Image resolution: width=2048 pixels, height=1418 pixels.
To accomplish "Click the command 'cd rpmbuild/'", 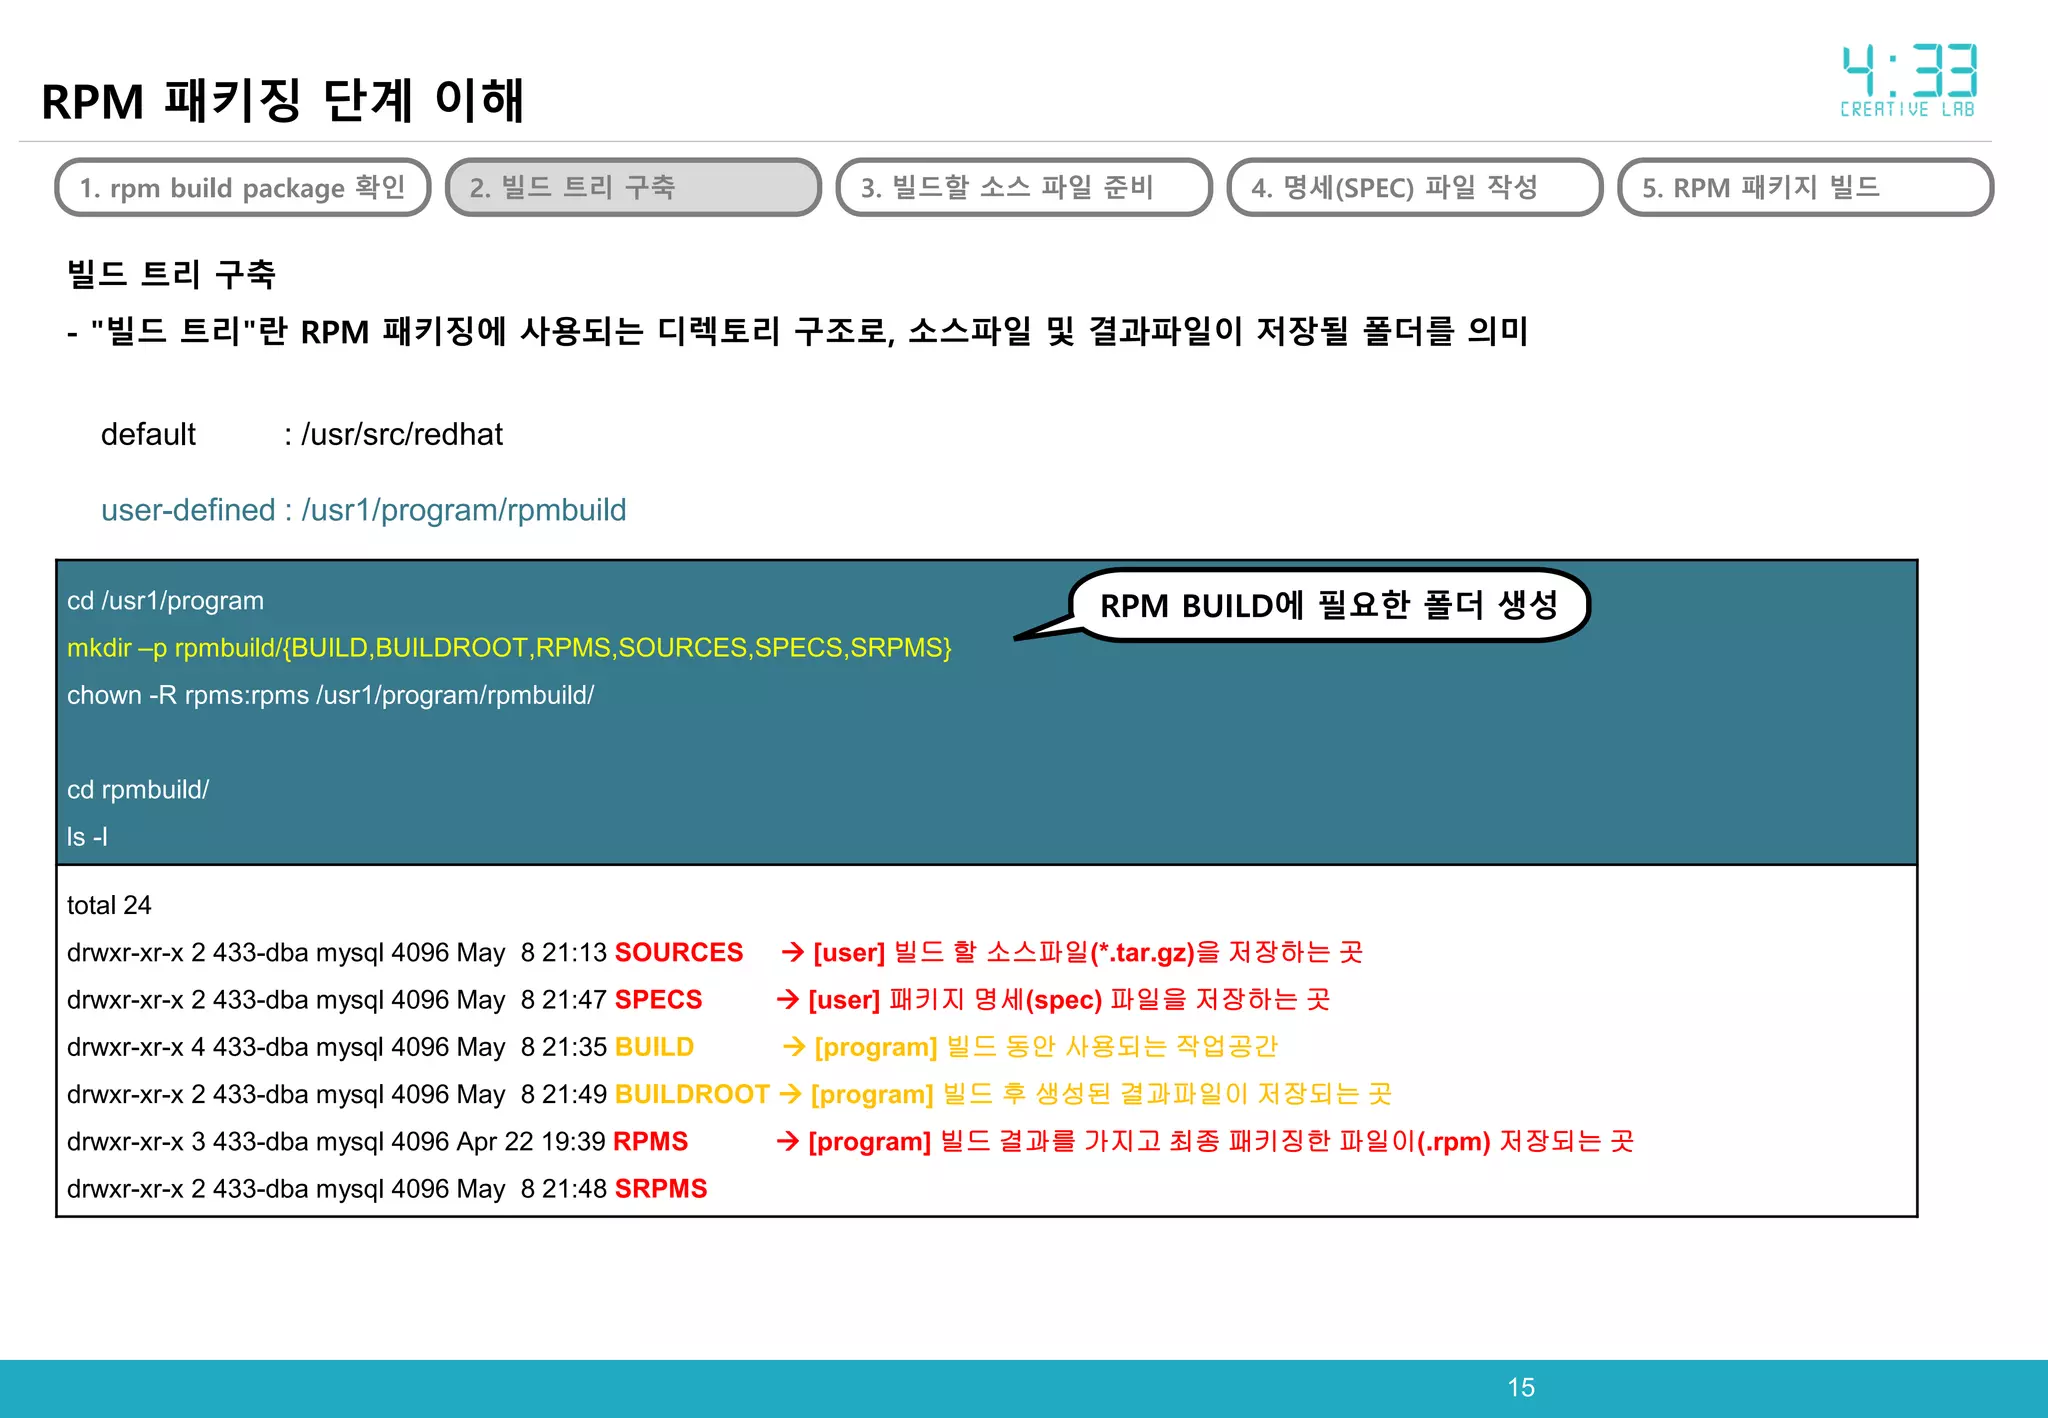I will pos(138,790).
